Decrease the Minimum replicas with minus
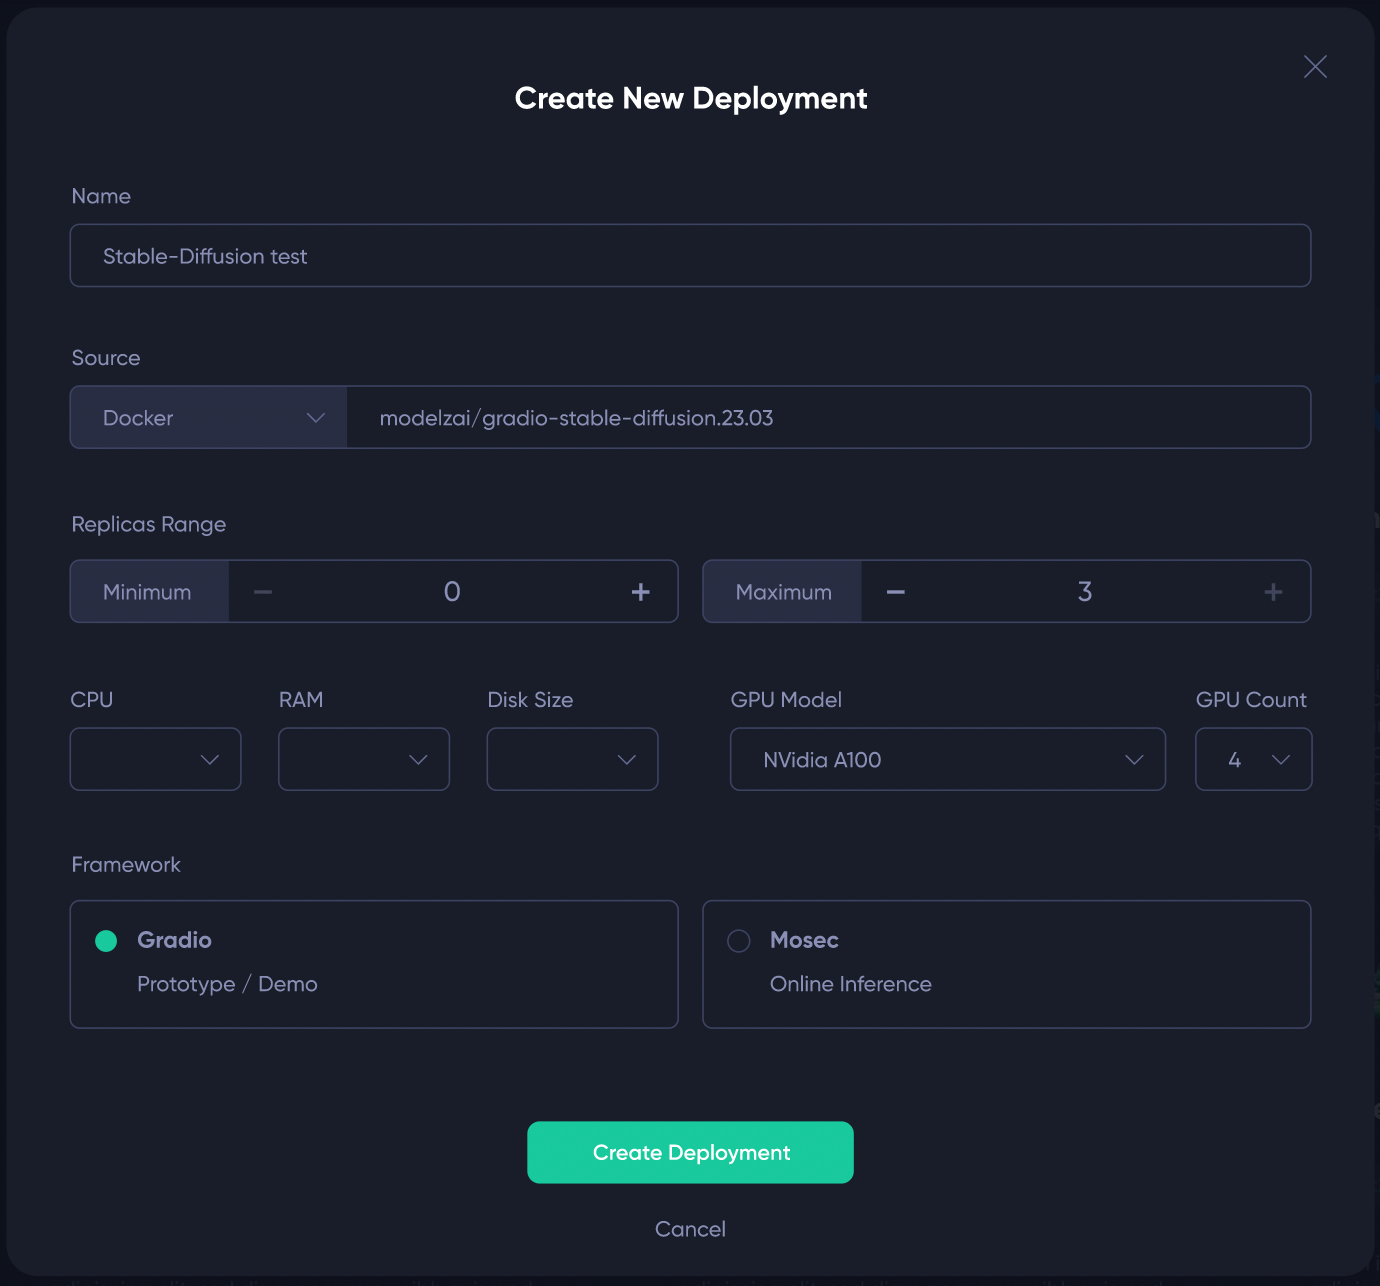This screenshot has width=1380, height=1286. [x=263, y=592]
